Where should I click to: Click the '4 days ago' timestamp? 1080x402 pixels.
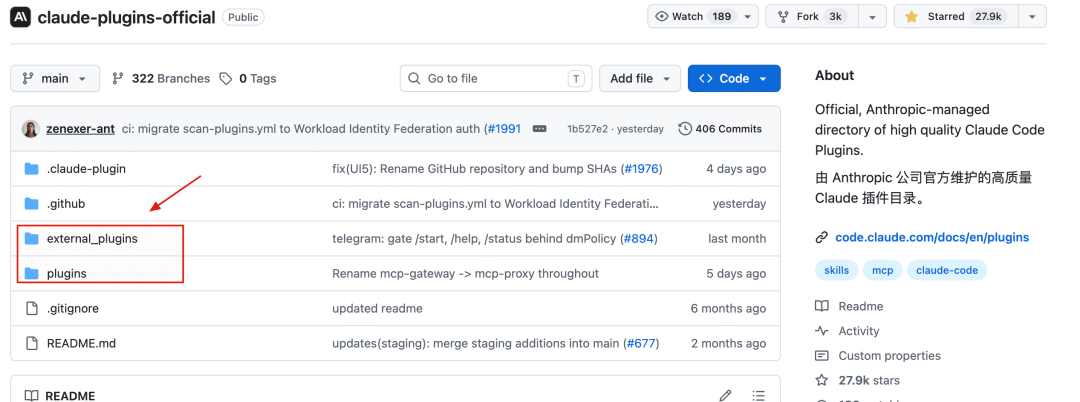click(736, 169)
